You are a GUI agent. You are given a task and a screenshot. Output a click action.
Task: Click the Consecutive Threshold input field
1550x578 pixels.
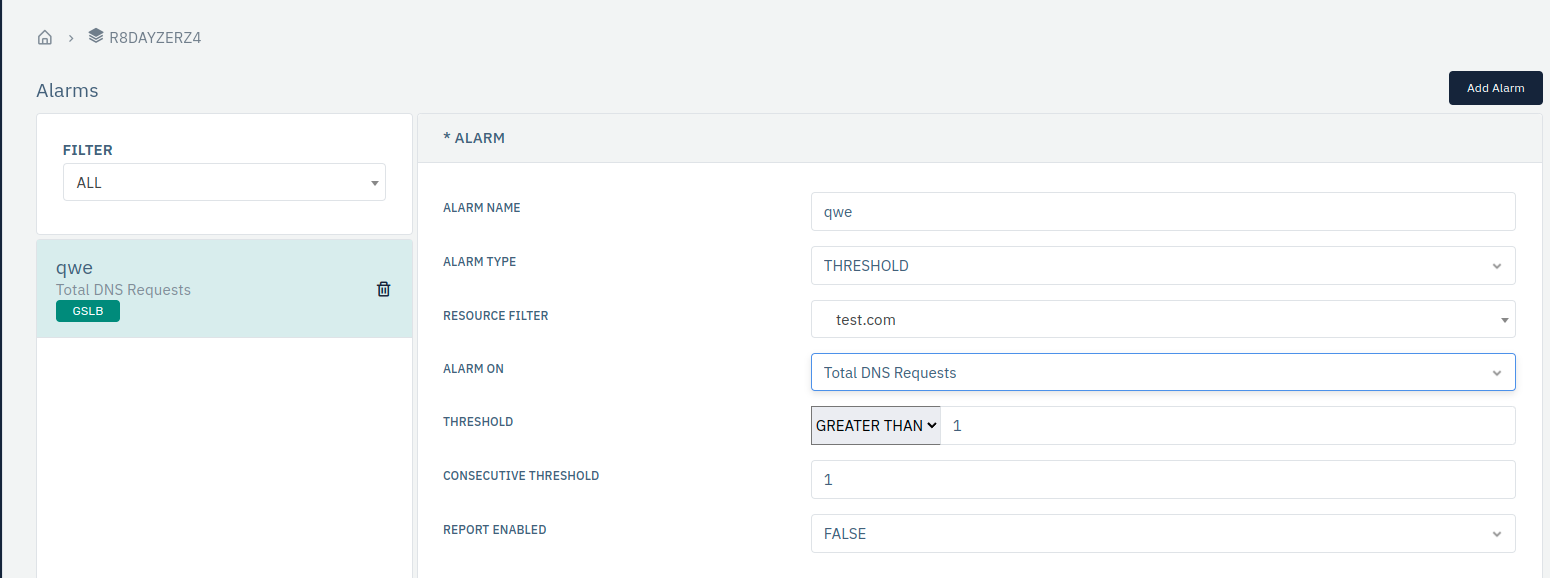[1163, 479]
